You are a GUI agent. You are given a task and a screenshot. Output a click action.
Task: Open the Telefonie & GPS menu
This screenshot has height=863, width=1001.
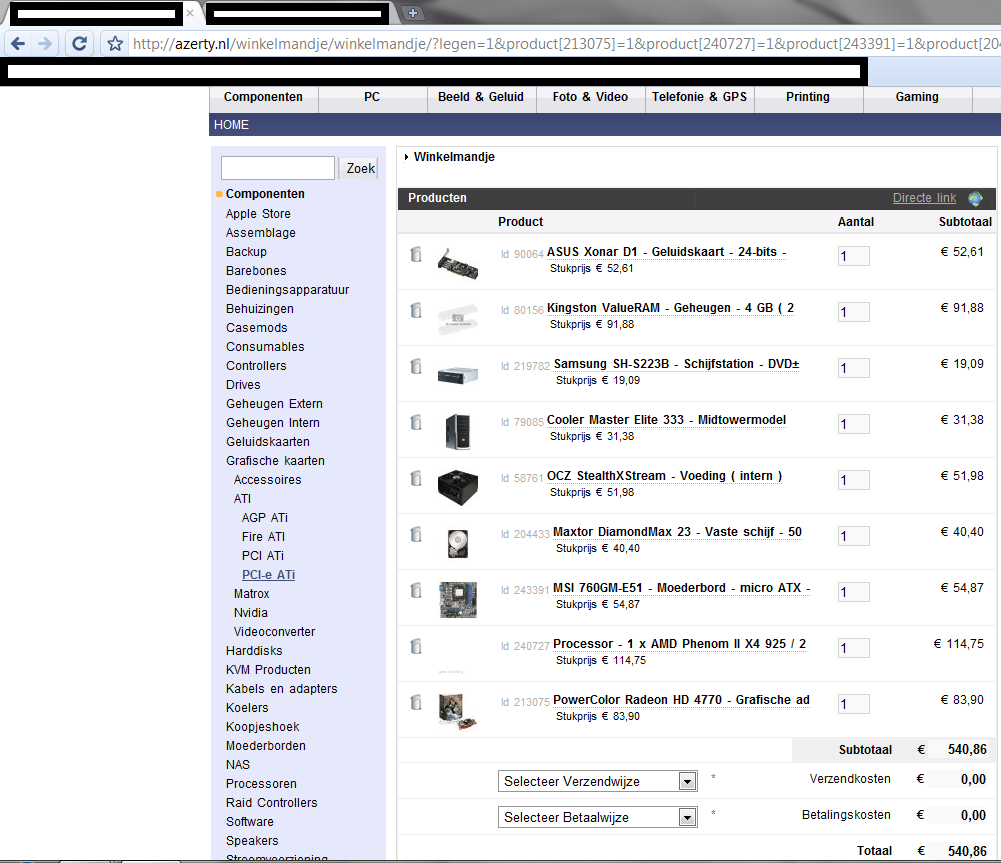point(699,97)
